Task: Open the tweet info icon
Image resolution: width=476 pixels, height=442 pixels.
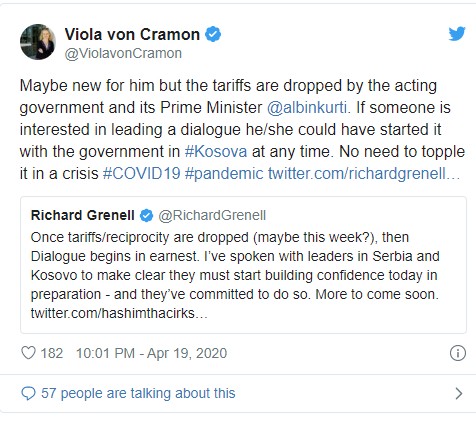Action: [458, 353]
